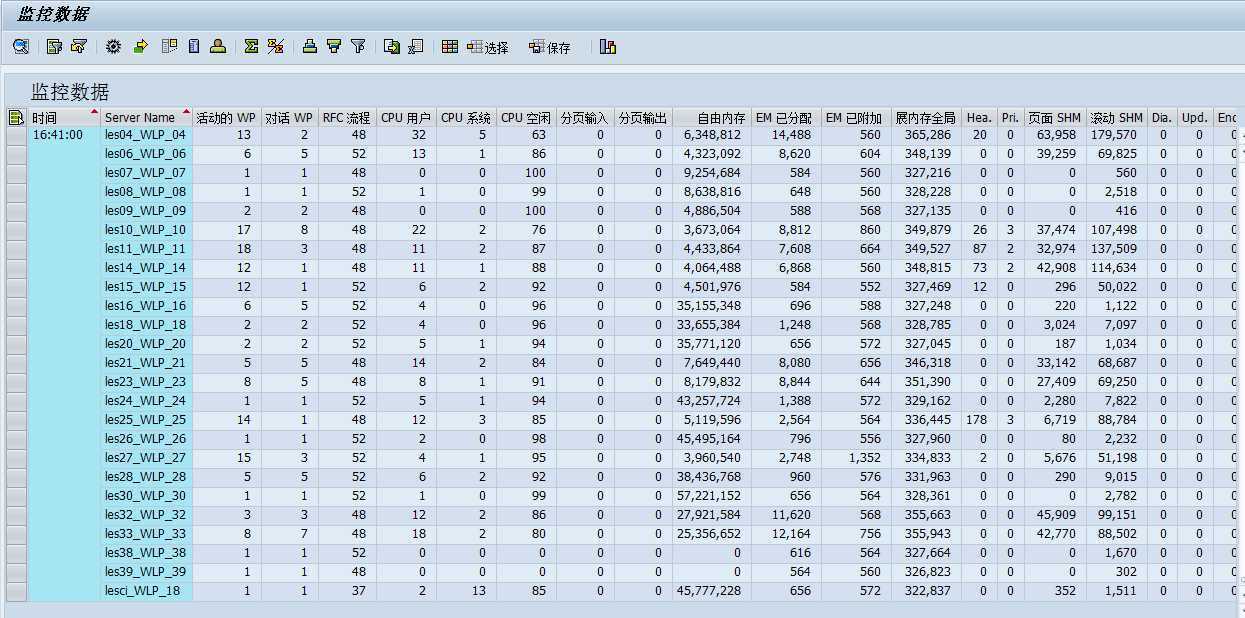The image size is (1245, 618).
Task: Click page SHM value 63,958
Action: tap(1056, 135)
